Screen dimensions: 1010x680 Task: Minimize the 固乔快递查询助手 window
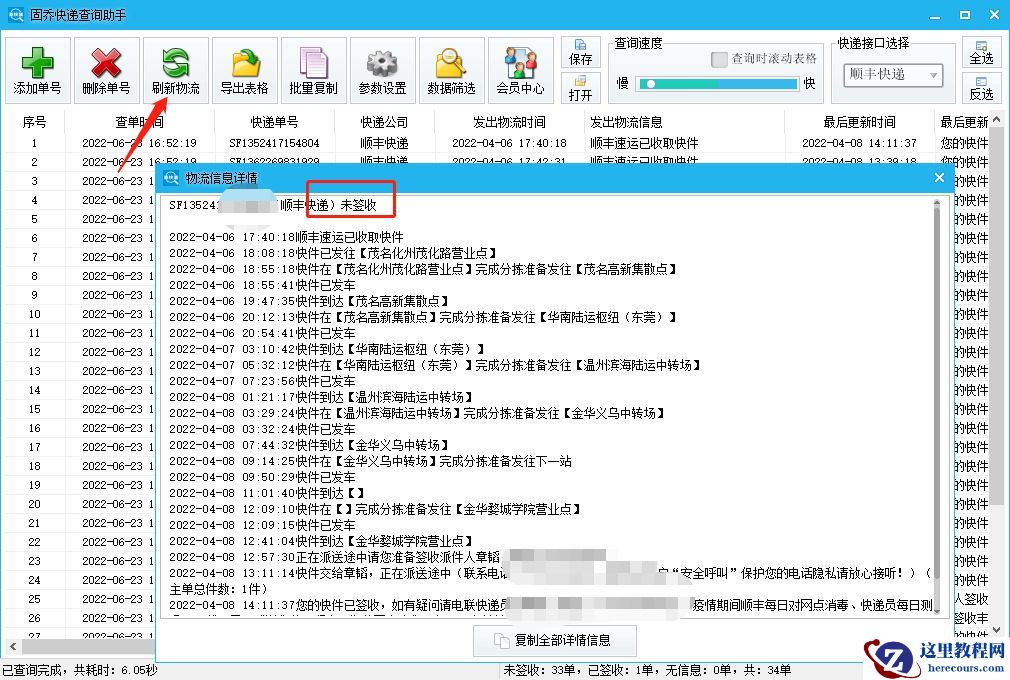click(x=935, y=15)
